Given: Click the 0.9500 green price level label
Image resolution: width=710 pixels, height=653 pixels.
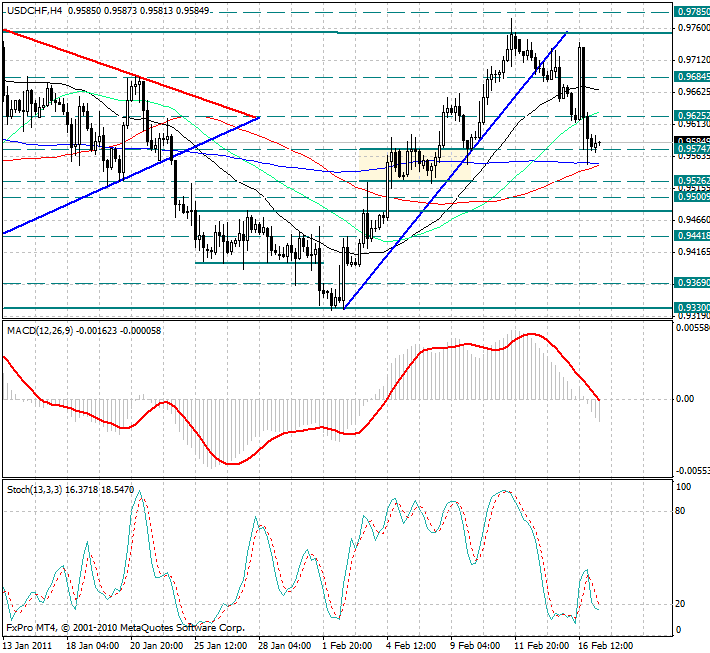Looking at the screenshot, I should 692,196.
